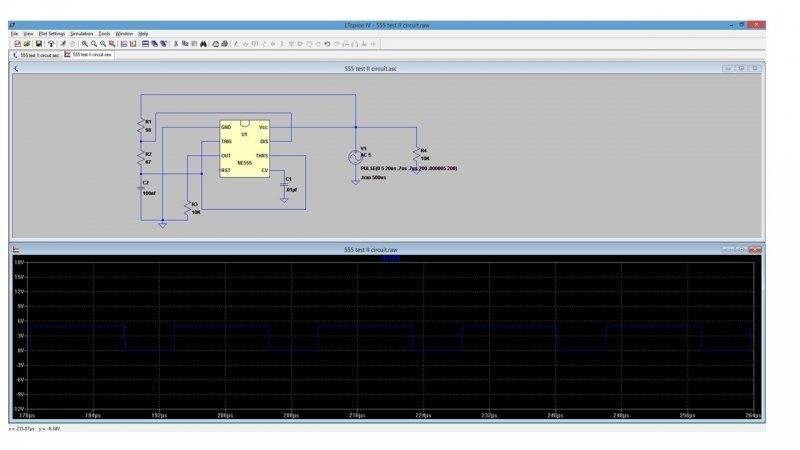Select capacitor C1 near the CV pin
The width and height of the screenshot is (800, 450).
point(284,185)
